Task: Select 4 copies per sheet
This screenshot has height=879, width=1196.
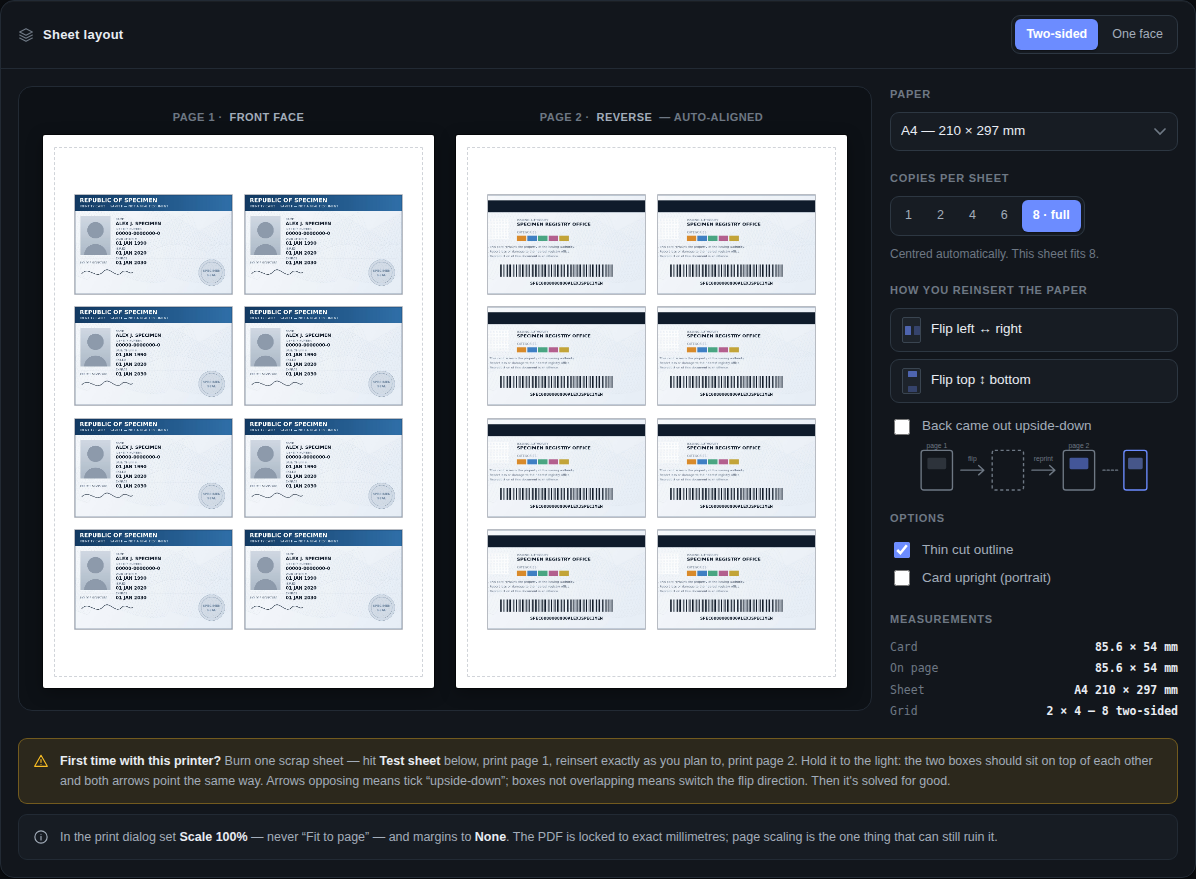Action: click(972, 215)
